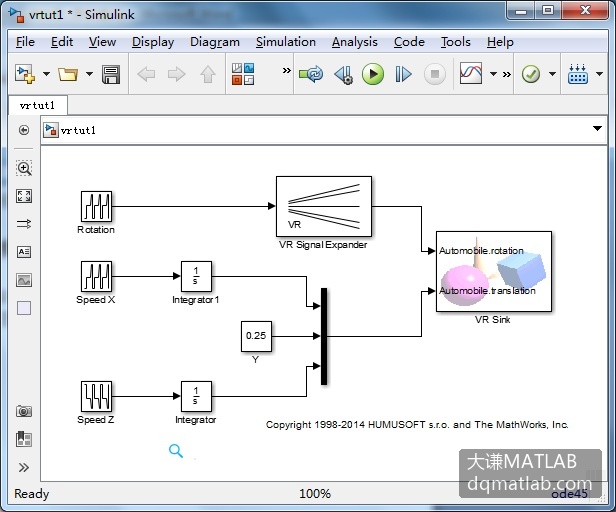
Task: Open the Tools menu
Action: [455, 42]
